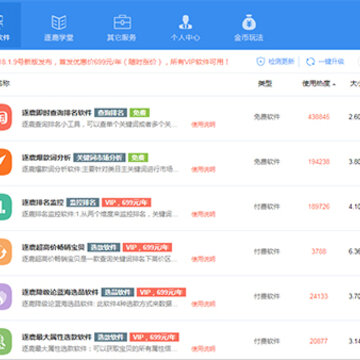Viewport: 360px width, 360px height.
Task: Open 使用说明 link for 逐鹿爆款词分析
Action: tap(203, 169)
